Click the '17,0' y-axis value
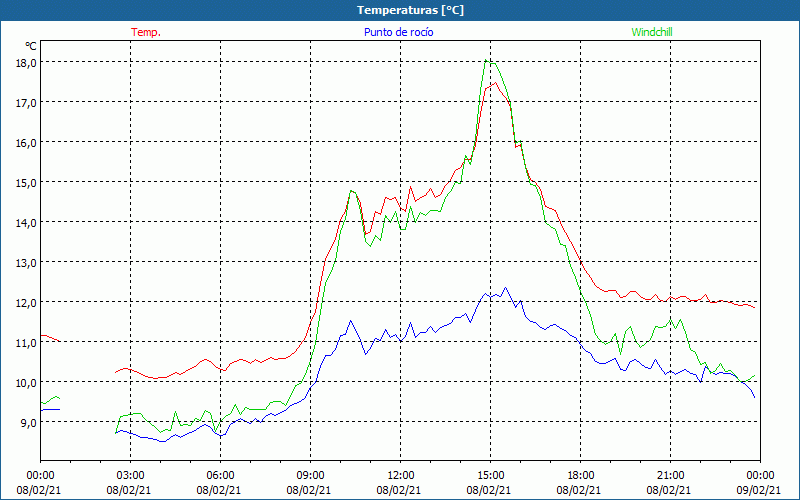 pyautogui.click(x=26, y=103)
